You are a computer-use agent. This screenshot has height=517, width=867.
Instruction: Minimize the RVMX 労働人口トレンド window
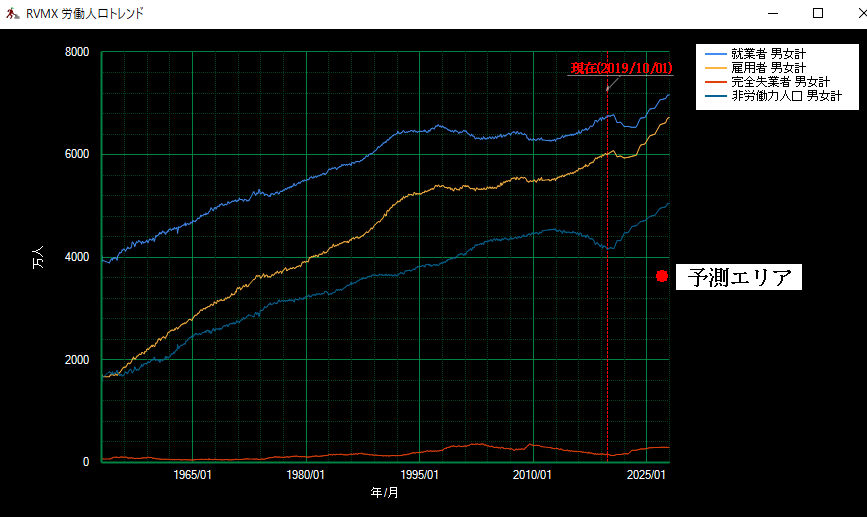click(773, 13)
